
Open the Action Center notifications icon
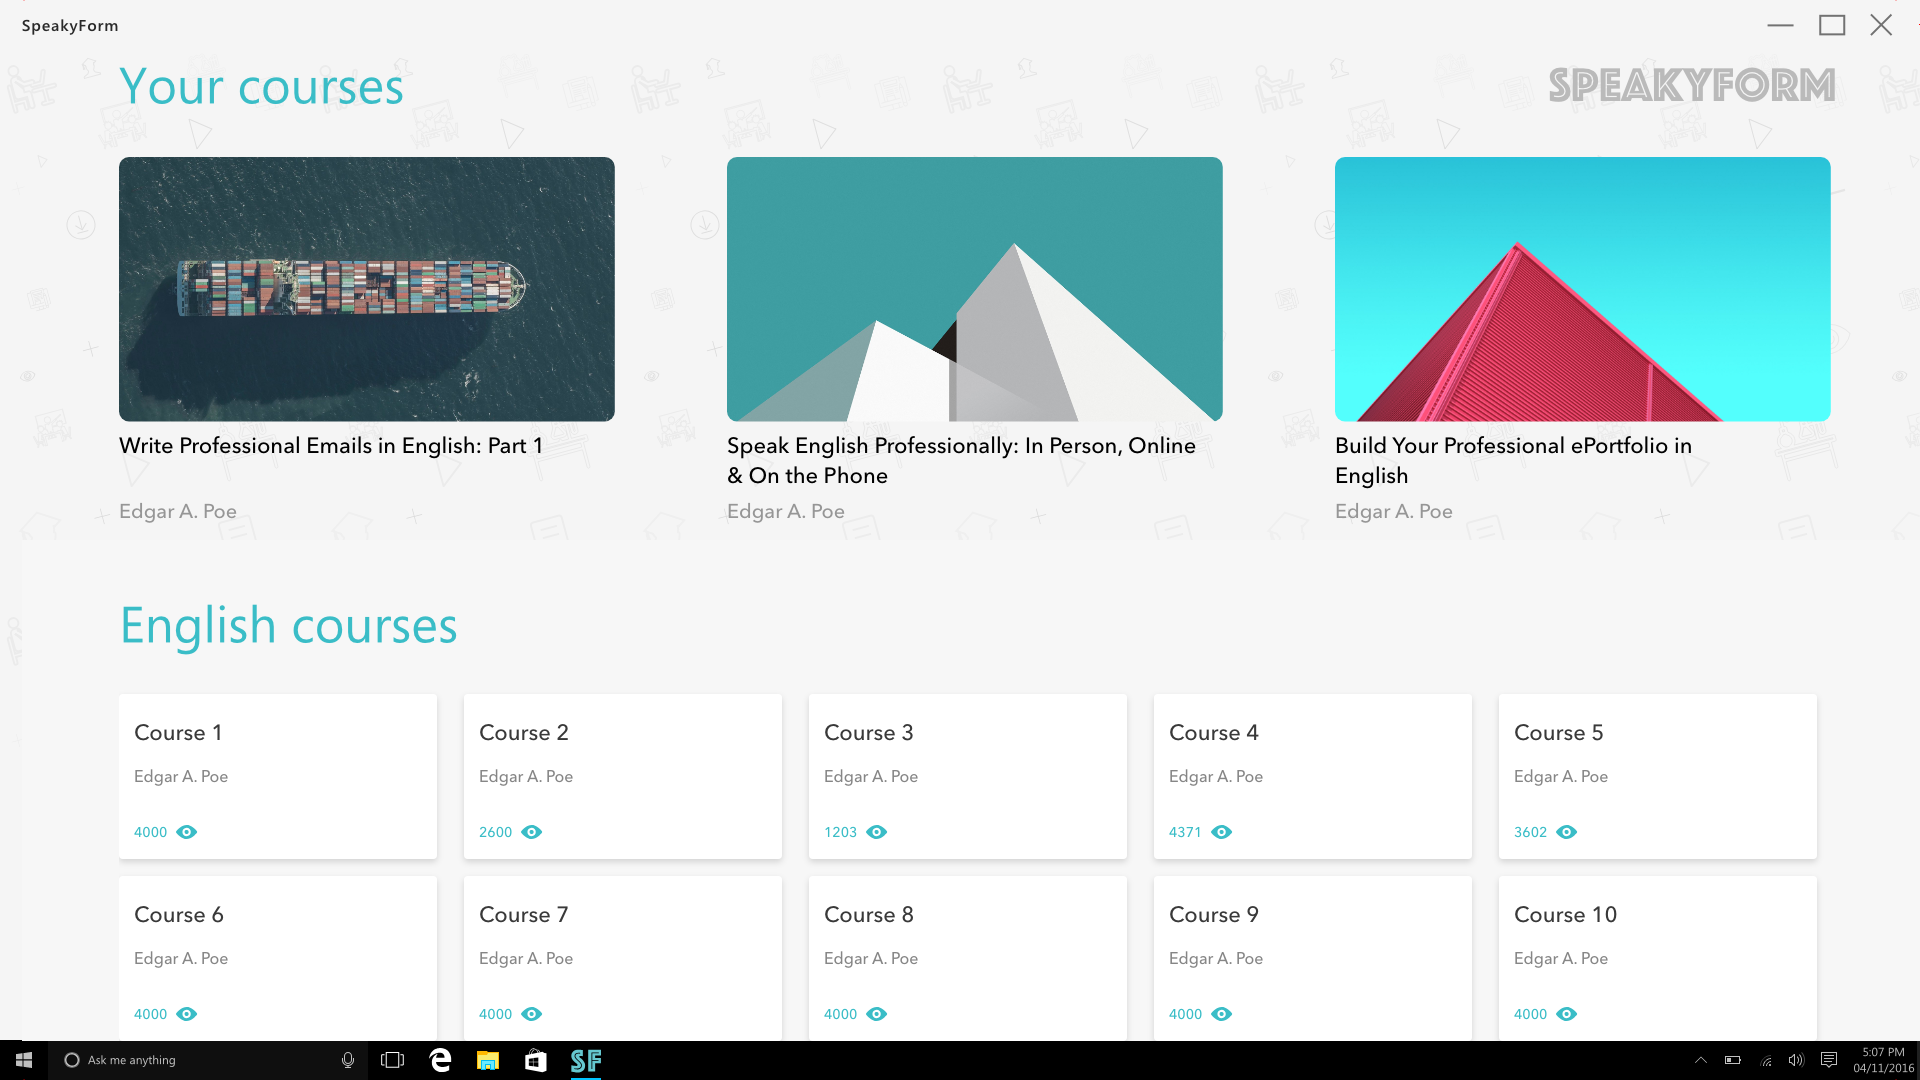click(x=1829, y=1060)
